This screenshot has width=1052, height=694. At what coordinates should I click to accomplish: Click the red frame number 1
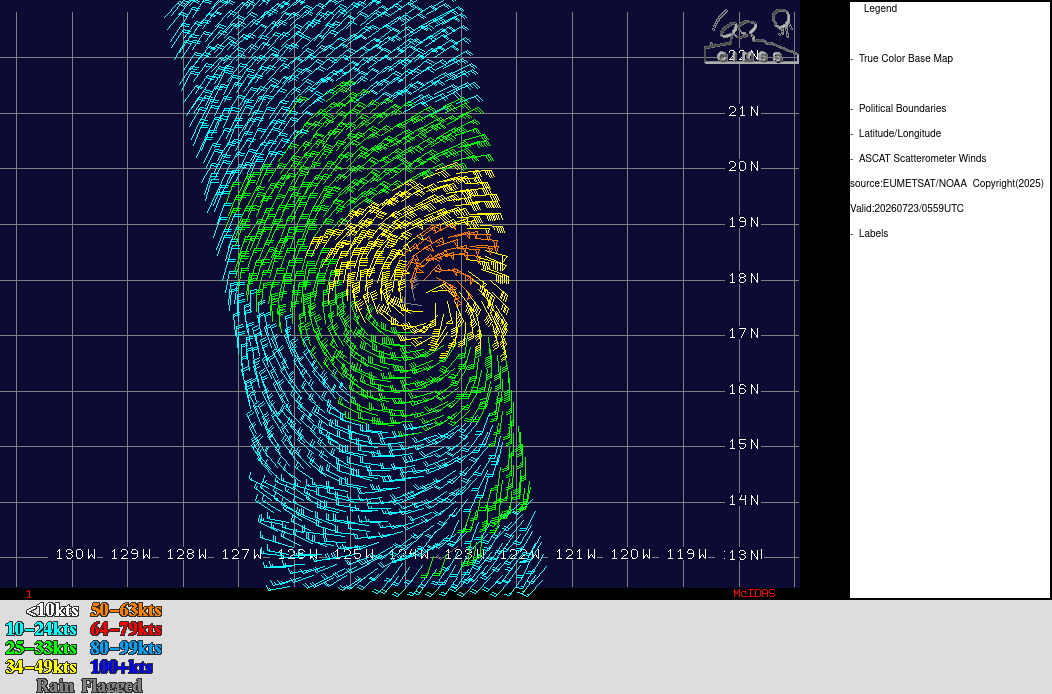tap(29, 594)
